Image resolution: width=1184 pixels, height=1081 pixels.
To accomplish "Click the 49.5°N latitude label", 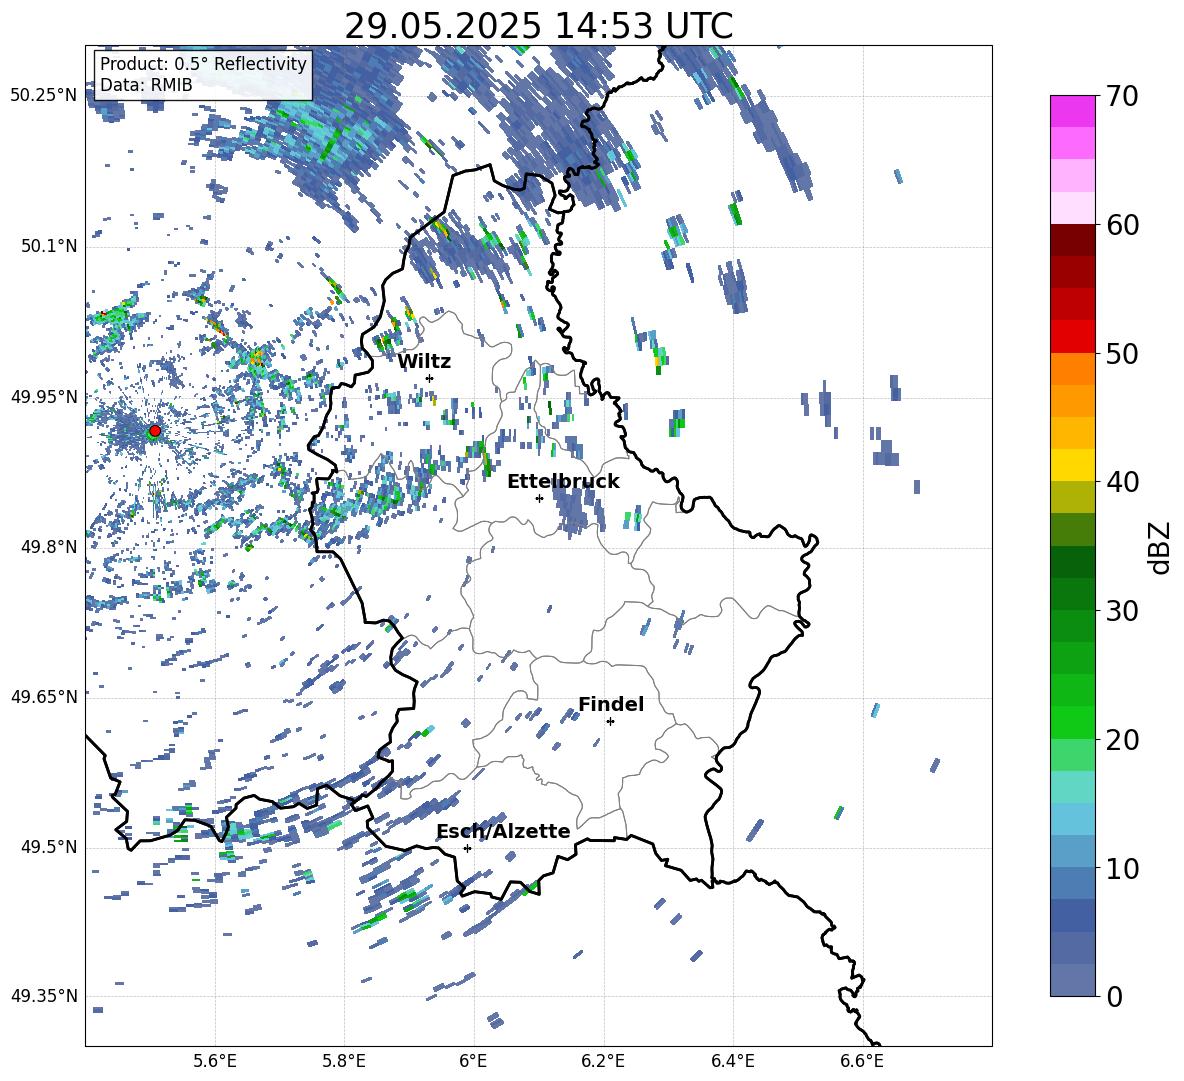I will coord(50,847).
